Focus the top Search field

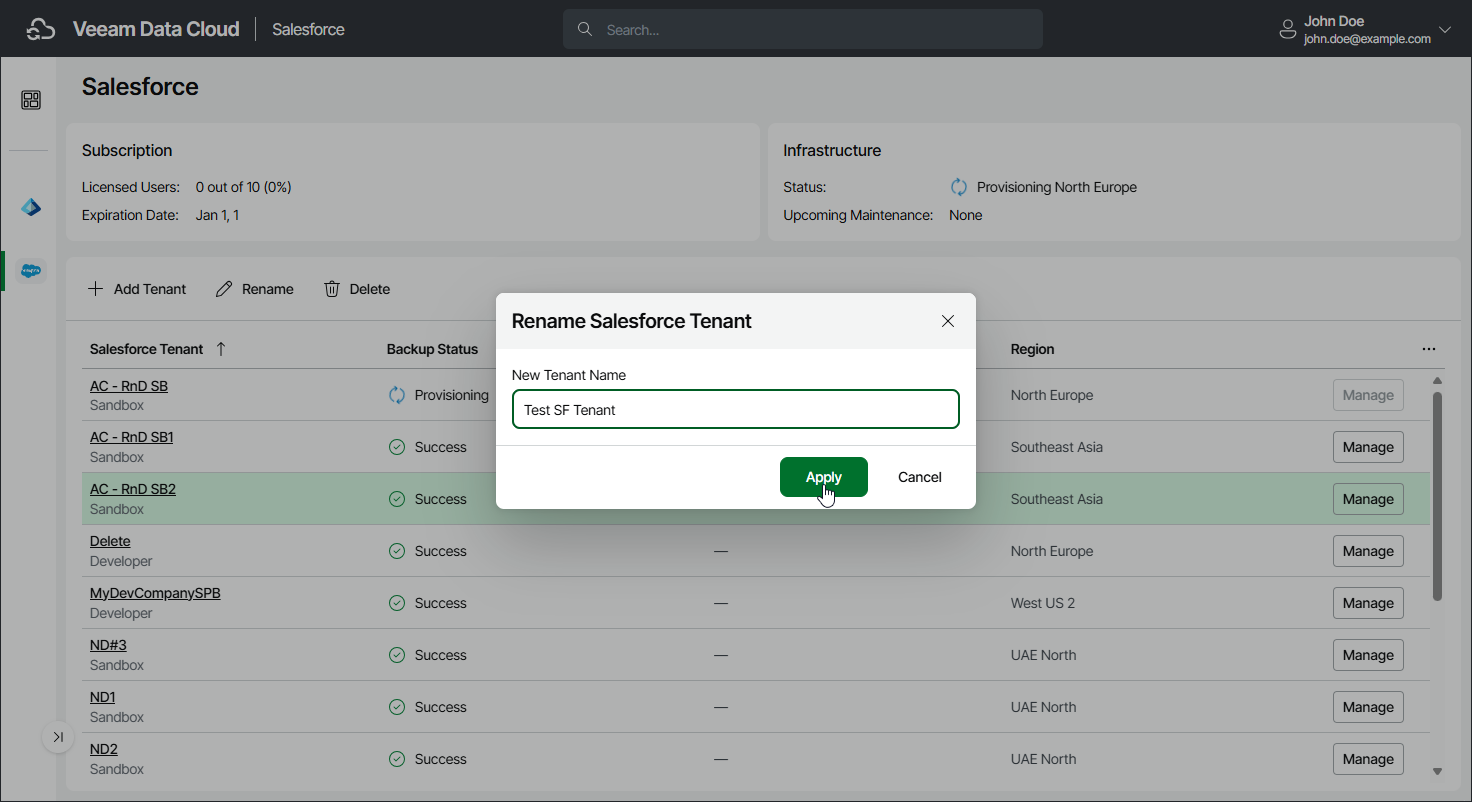[803, 30]
